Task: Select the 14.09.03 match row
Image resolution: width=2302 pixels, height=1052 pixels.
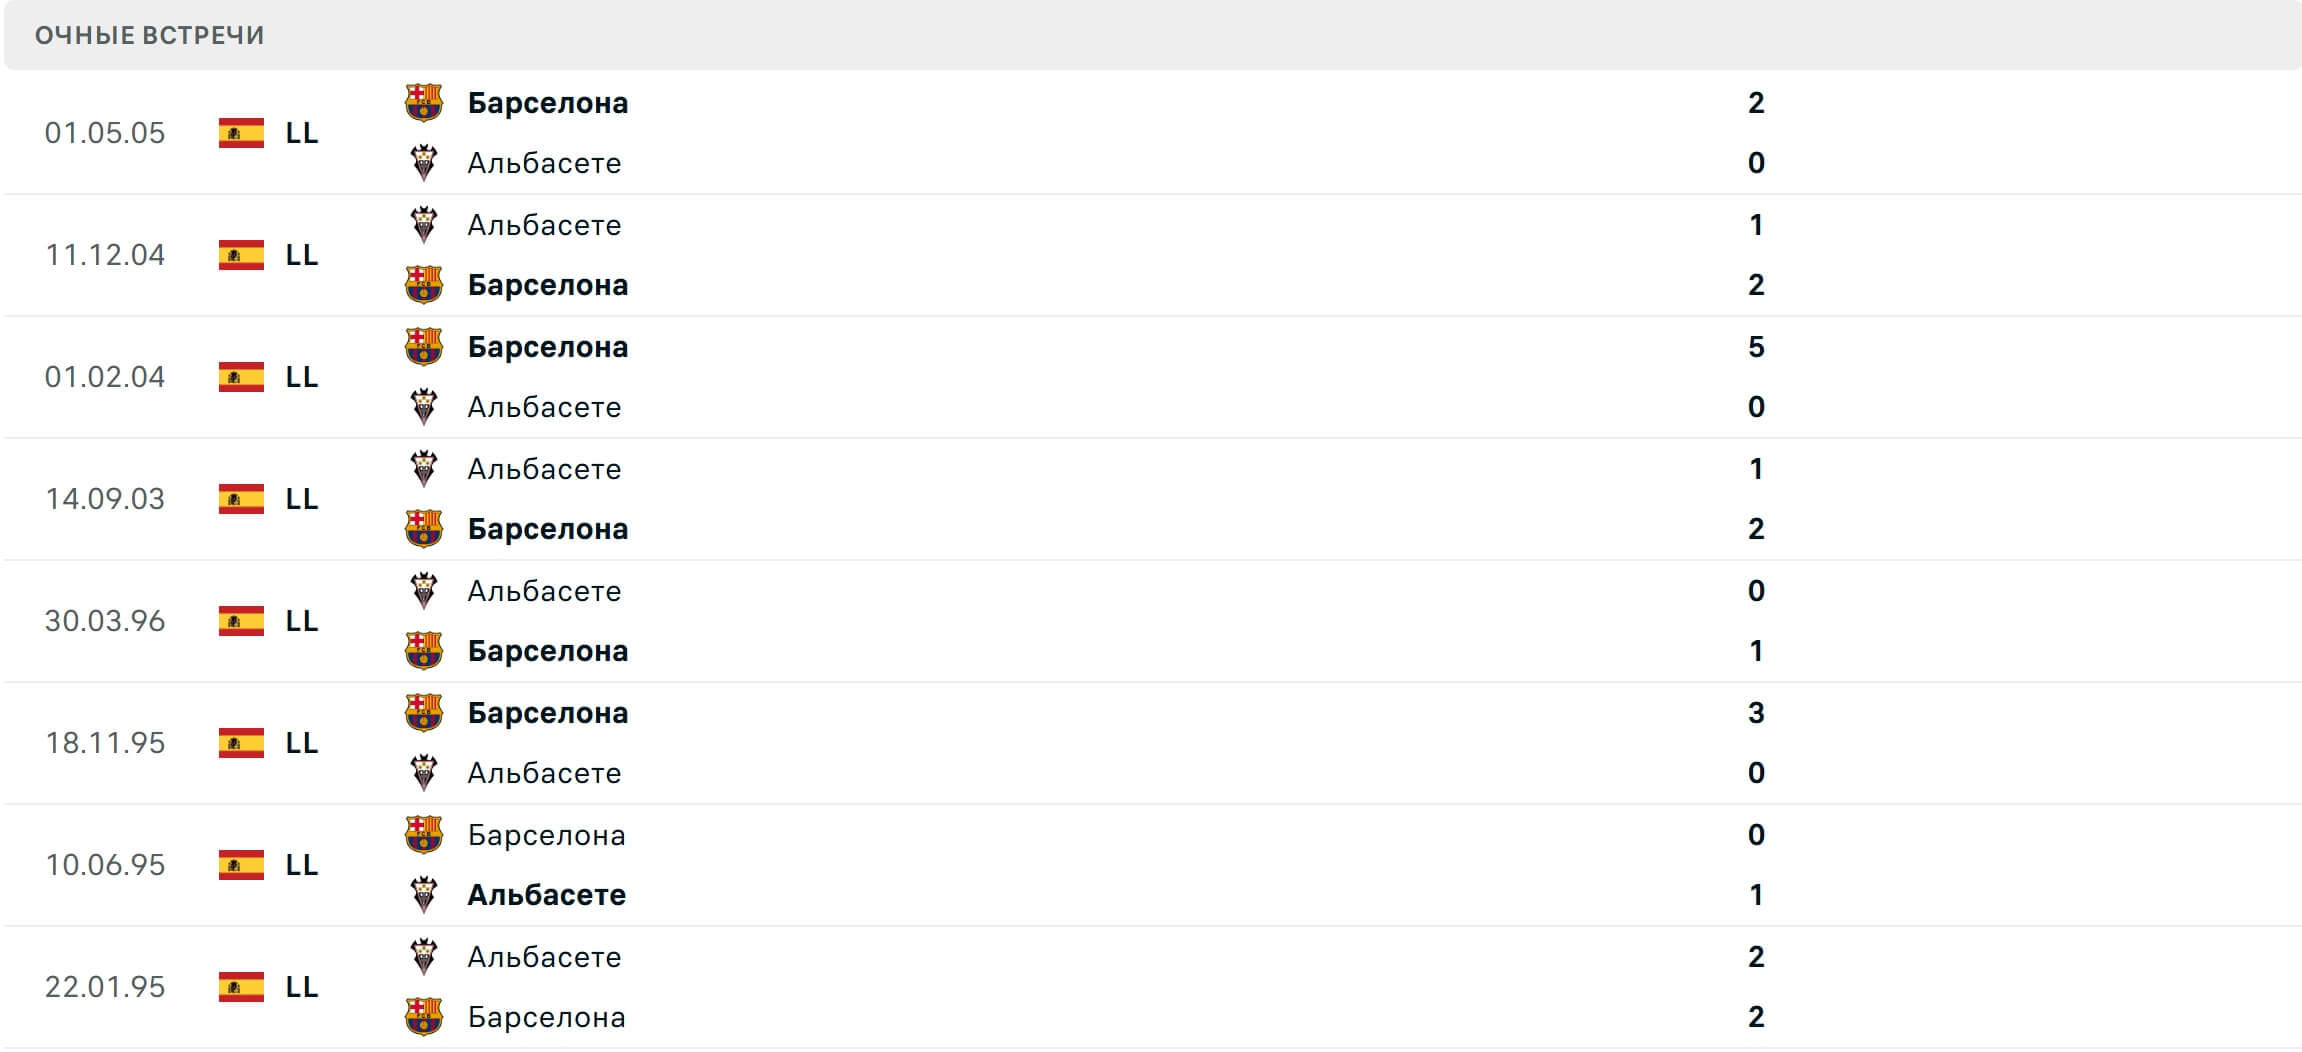Action: click(x=1150, y=499)
